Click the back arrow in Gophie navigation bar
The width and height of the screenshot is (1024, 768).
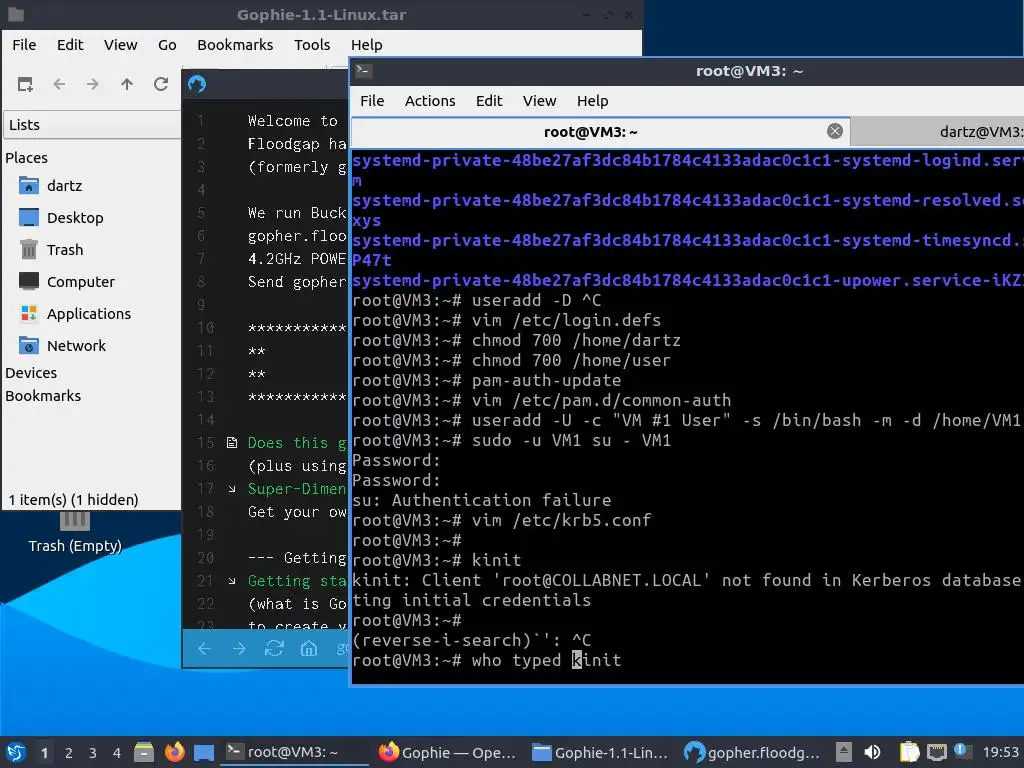click(204, 648)
